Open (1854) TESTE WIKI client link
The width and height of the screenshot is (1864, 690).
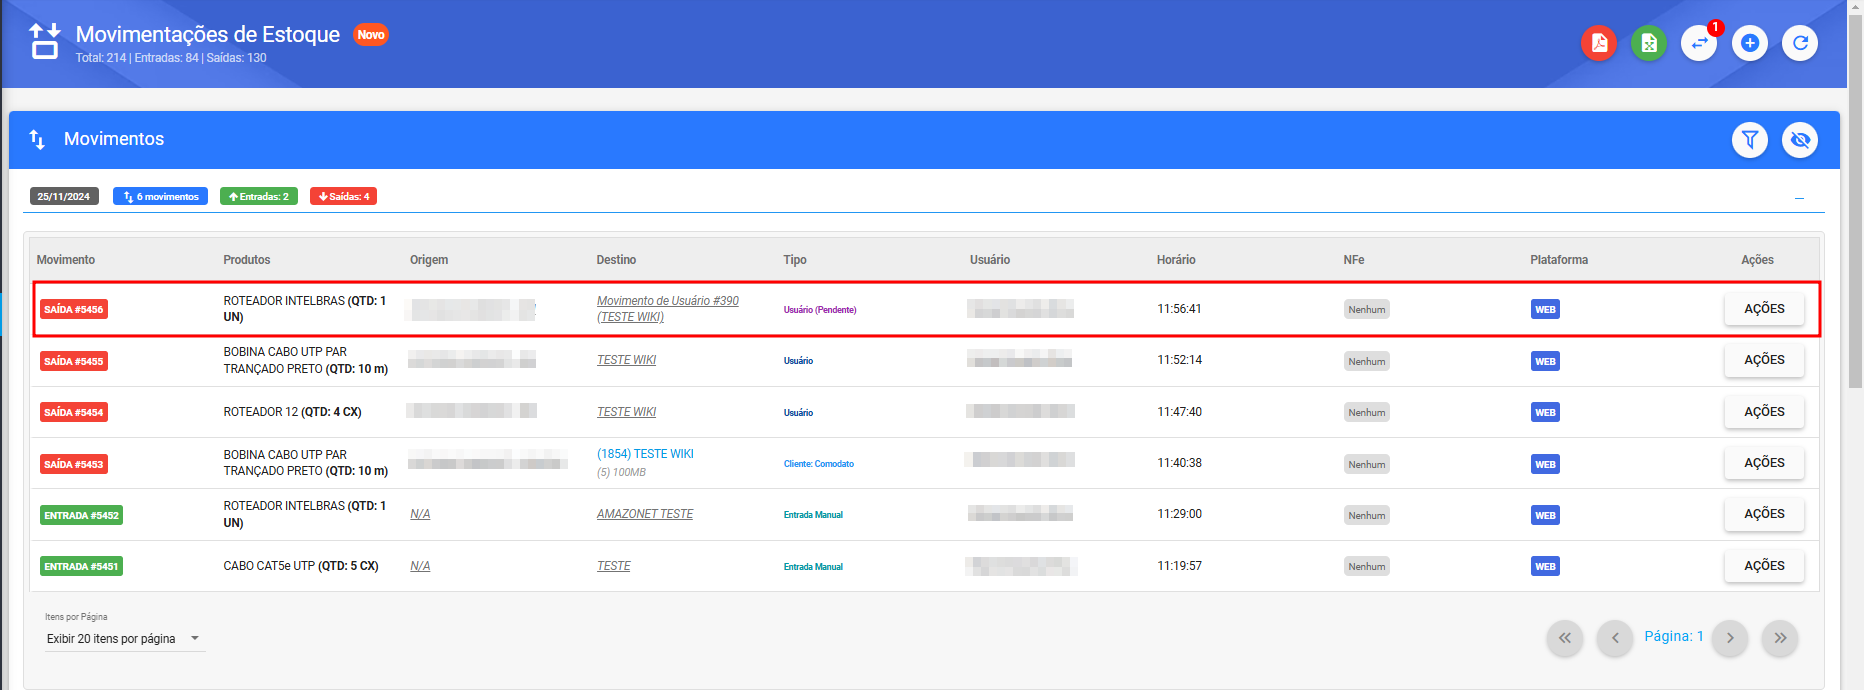pos(645,454)
